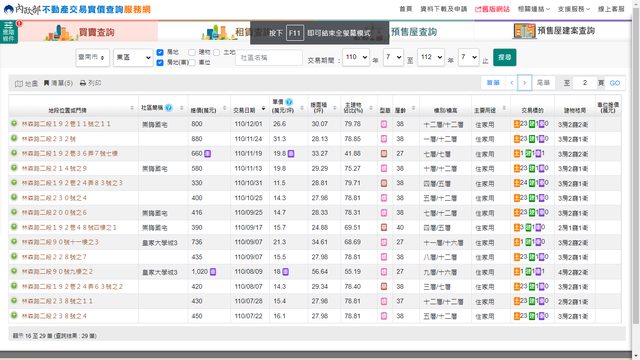The image size is (640, 360).
Task: Switch to the 預售屋查詢 tab
Action: pos(414,32)
